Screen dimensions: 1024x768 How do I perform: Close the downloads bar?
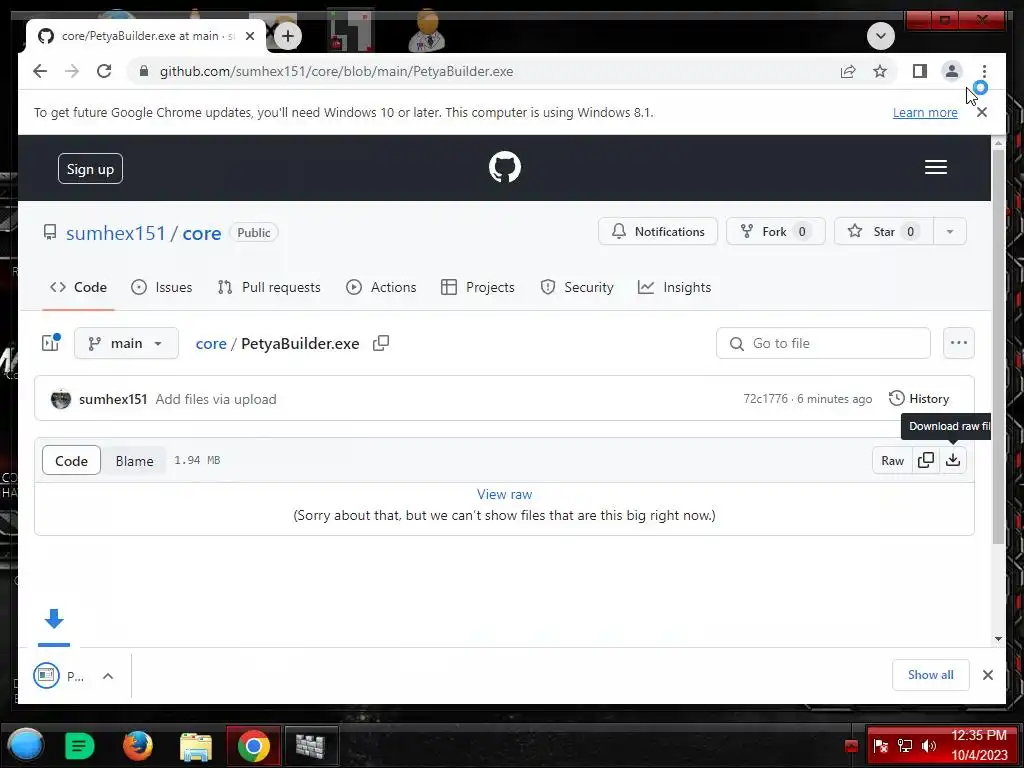987,675
